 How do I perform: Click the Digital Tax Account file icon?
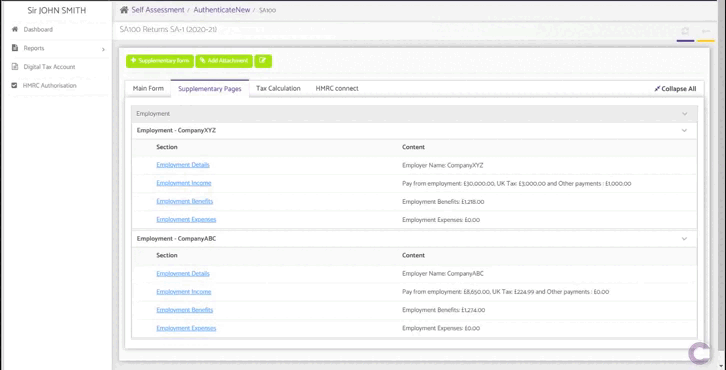coord(14,67)
